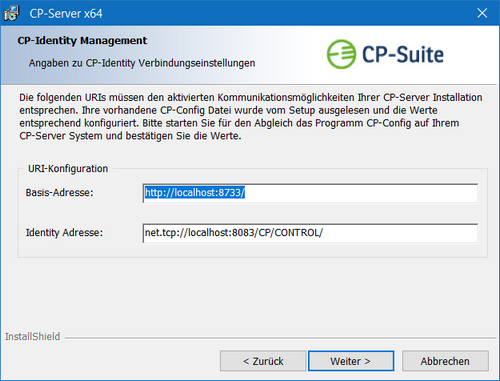The image size is (500, 381).
Task: Continue setup with the Weiter button
Action: pos(351,361)
